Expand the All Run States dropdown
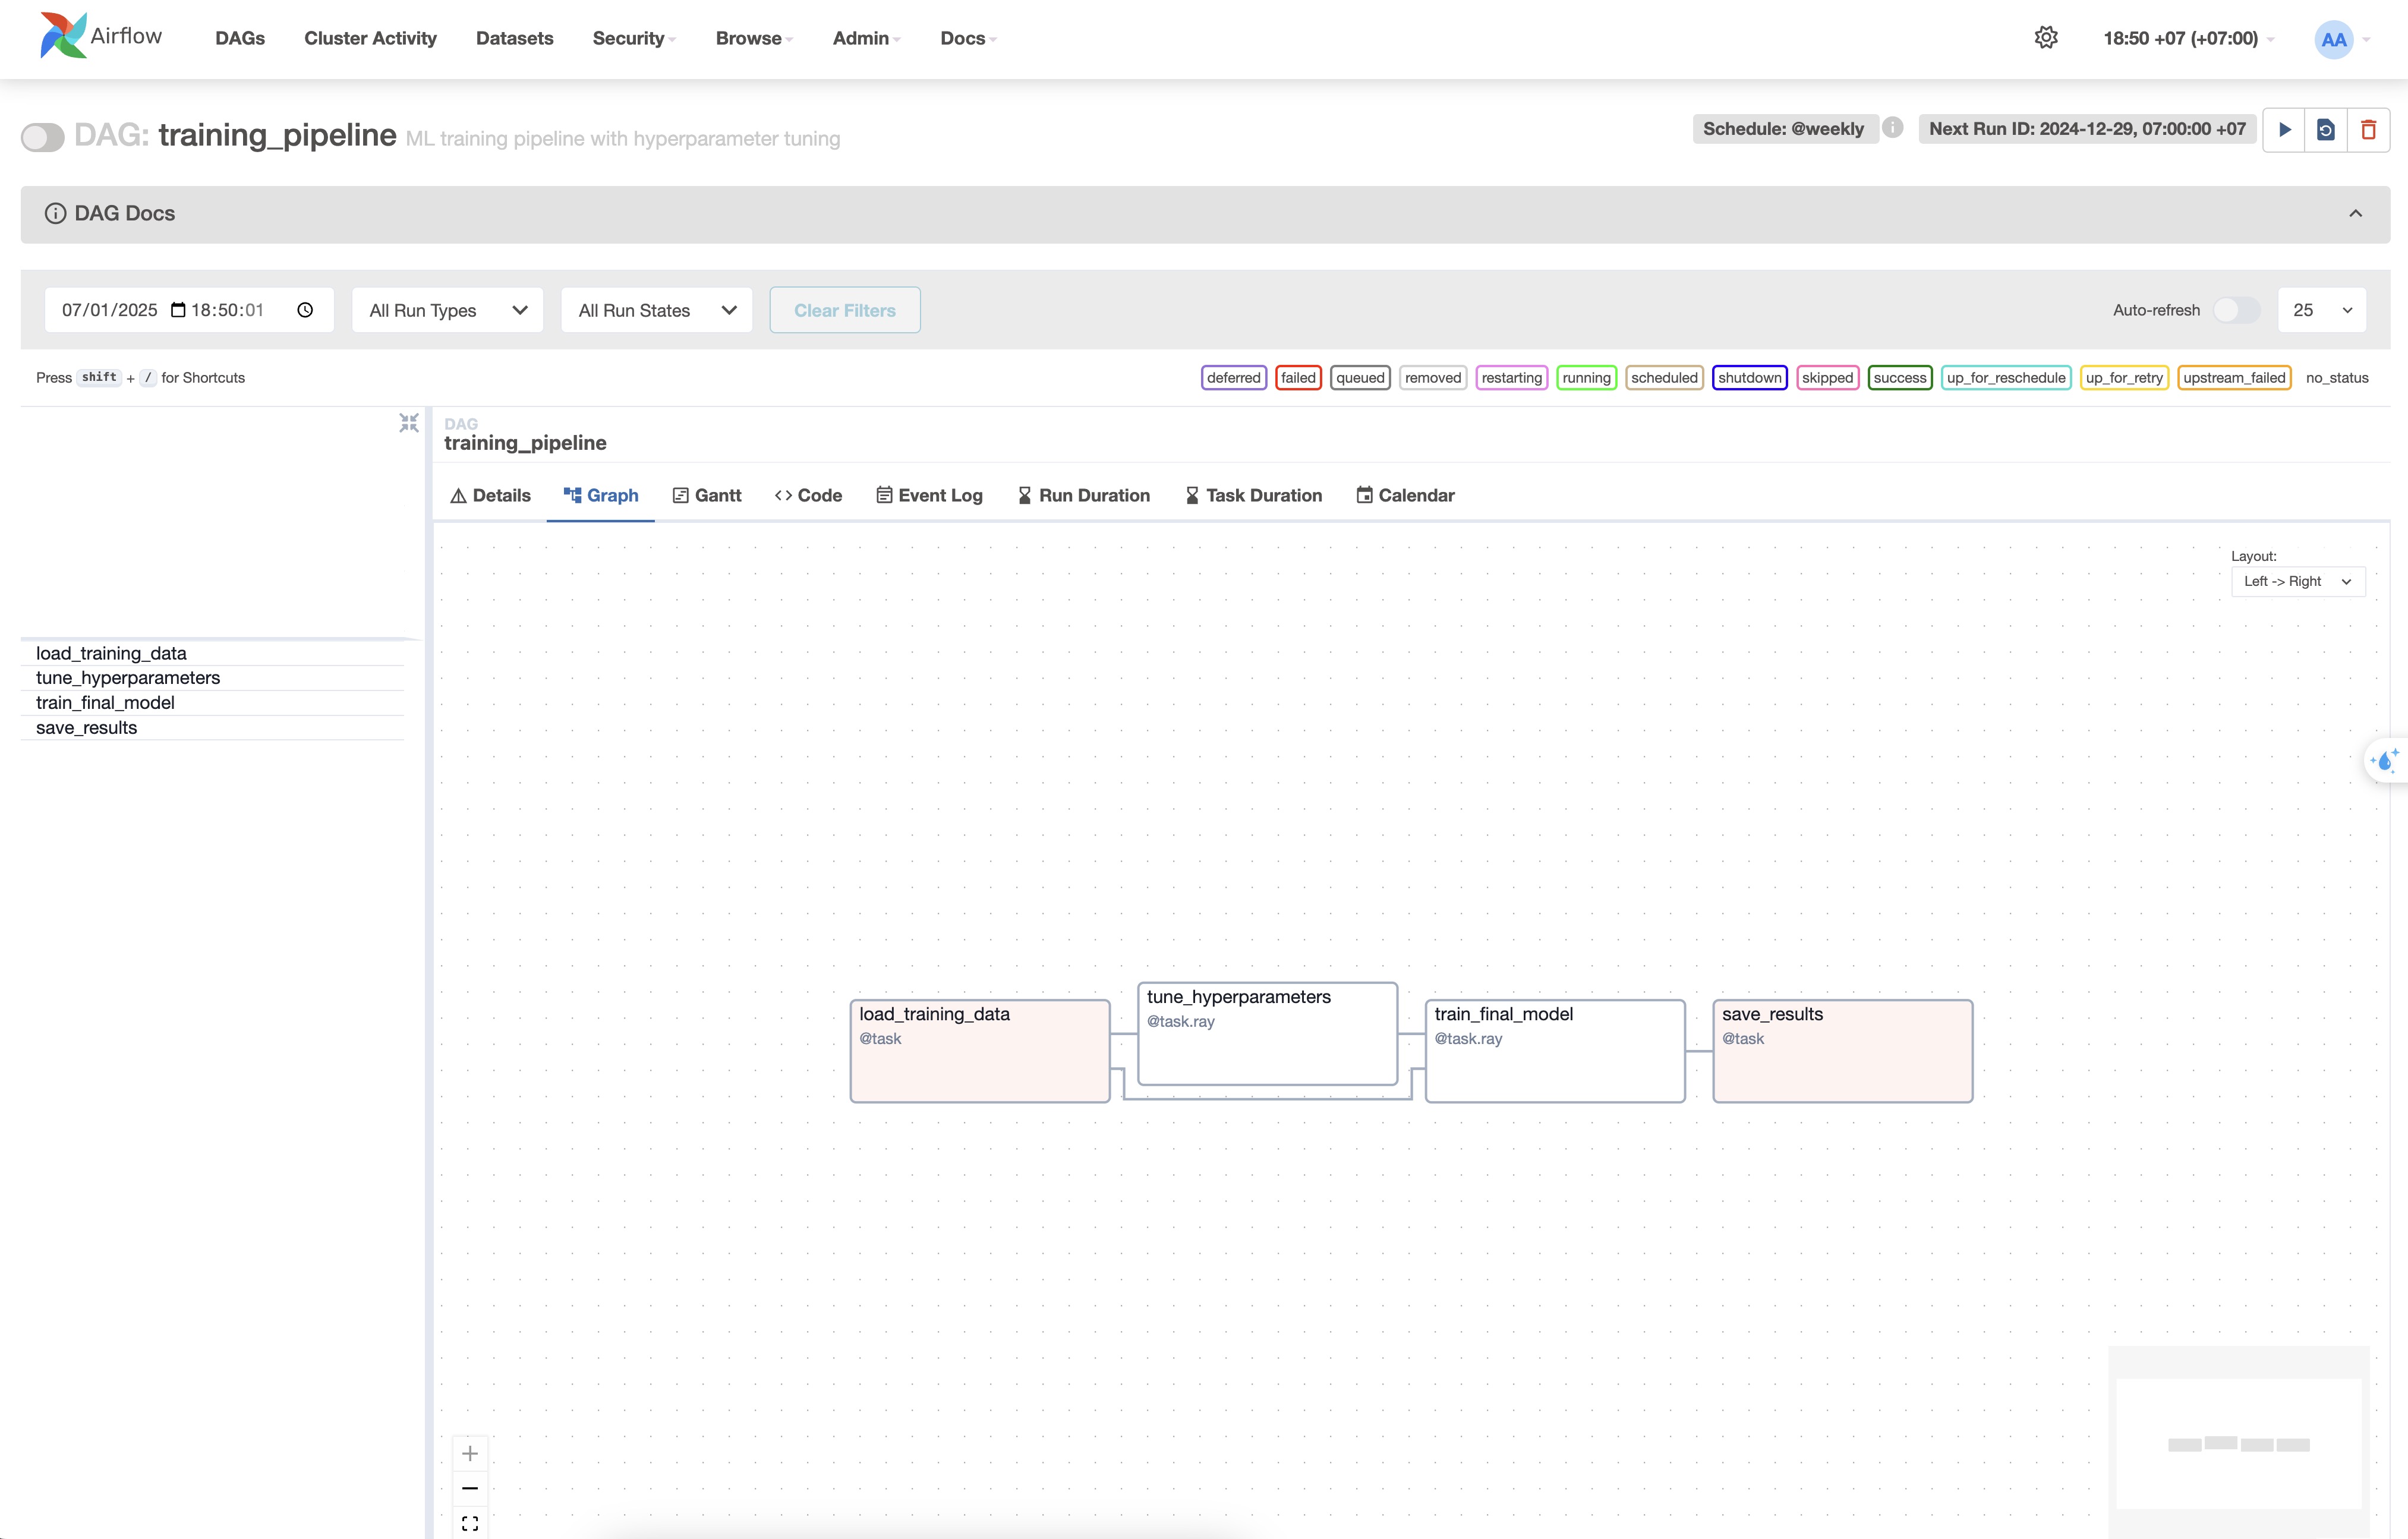Image resolution: width=2408 pixels, height=1539 pixels. tap(658, 311)
